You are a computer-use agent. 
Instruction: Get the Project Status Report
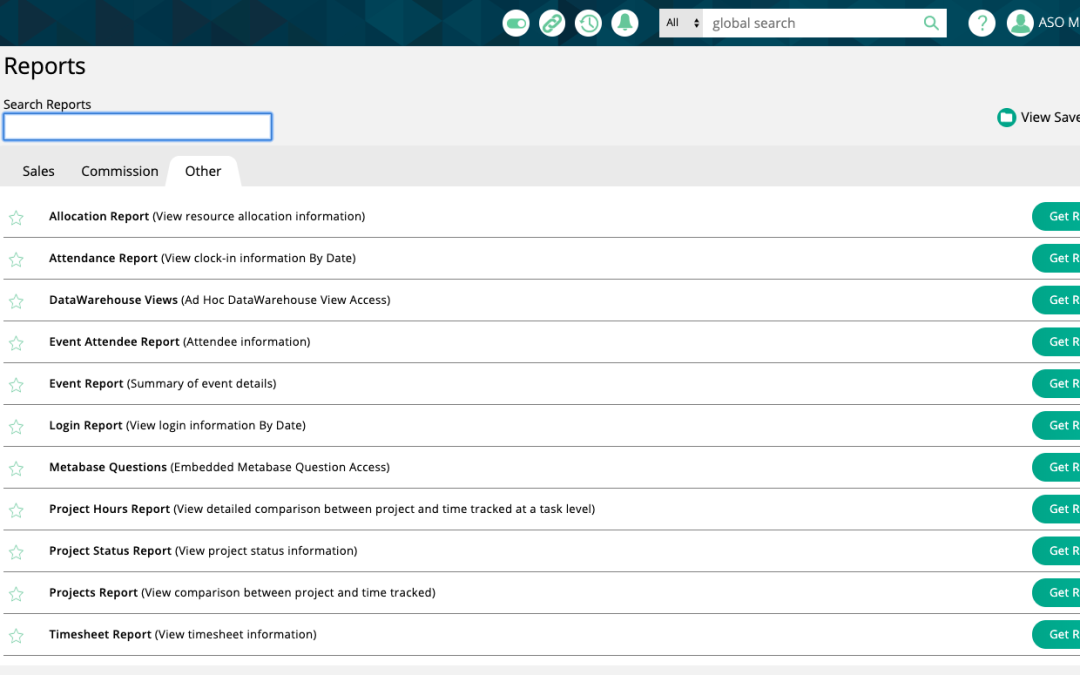(x=1056, y=551)
